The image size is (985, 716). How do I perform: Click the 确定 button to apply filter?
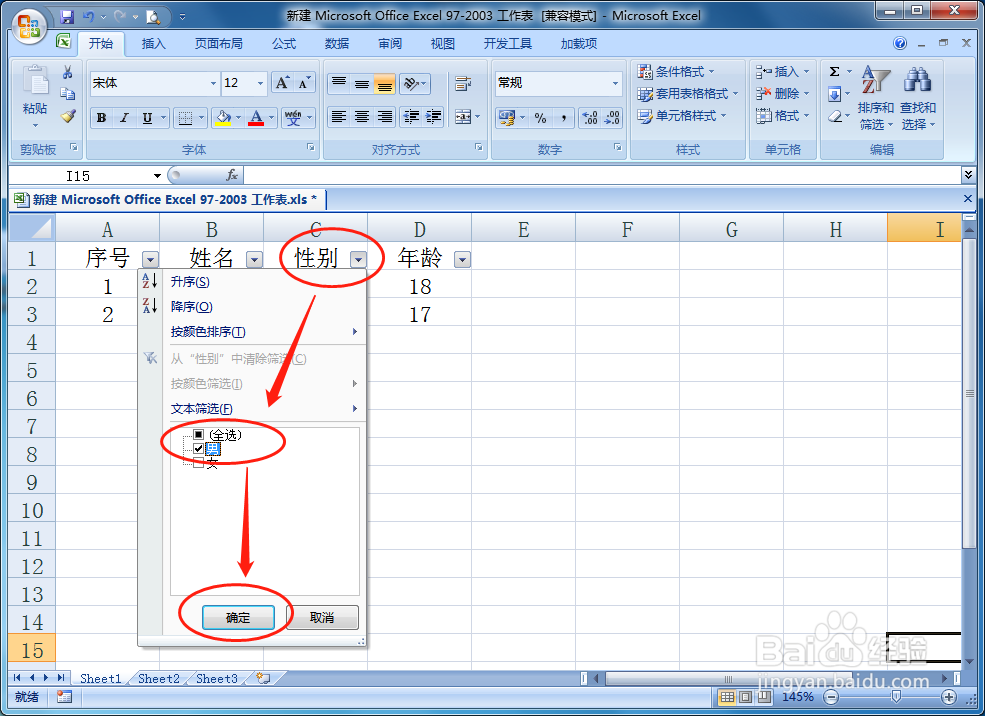tap(238, 617)
